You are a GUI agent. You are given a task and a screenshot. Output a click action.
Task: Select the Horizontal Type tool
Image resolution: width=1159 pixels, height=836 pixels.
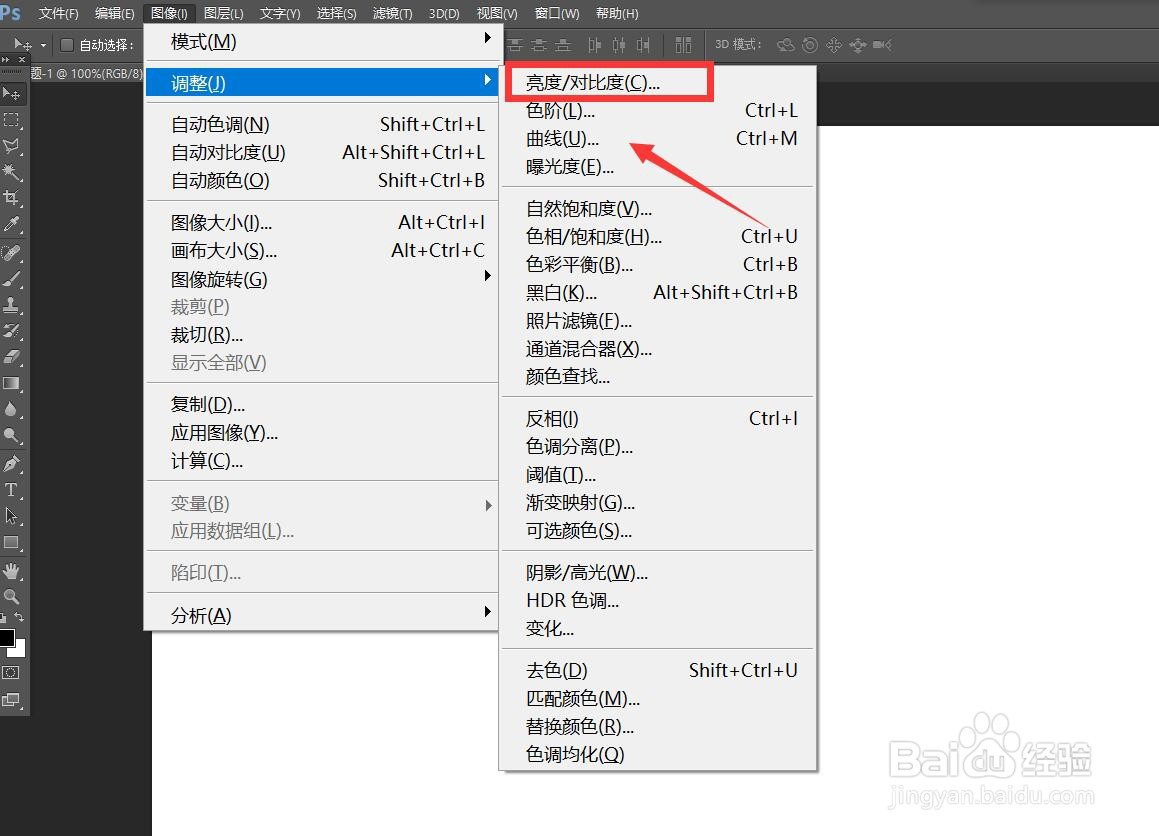(x=12, y=489)
